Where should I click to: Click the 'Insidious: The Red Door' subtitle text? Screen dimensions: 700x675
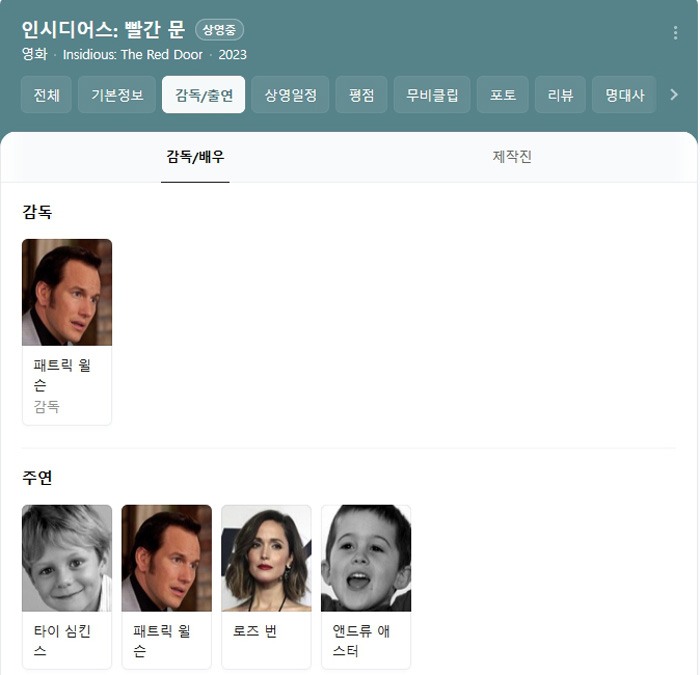(133, 54)
